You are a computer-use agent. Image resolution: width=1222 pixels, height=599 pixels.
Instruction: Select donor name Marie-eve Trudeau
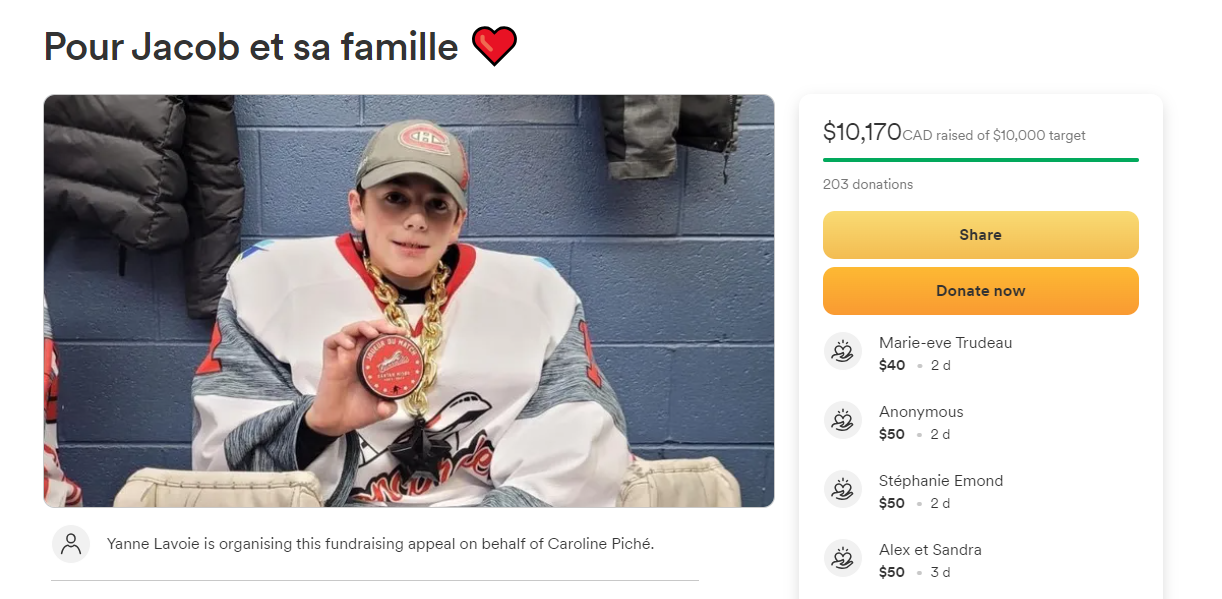[x=945, y=343]
